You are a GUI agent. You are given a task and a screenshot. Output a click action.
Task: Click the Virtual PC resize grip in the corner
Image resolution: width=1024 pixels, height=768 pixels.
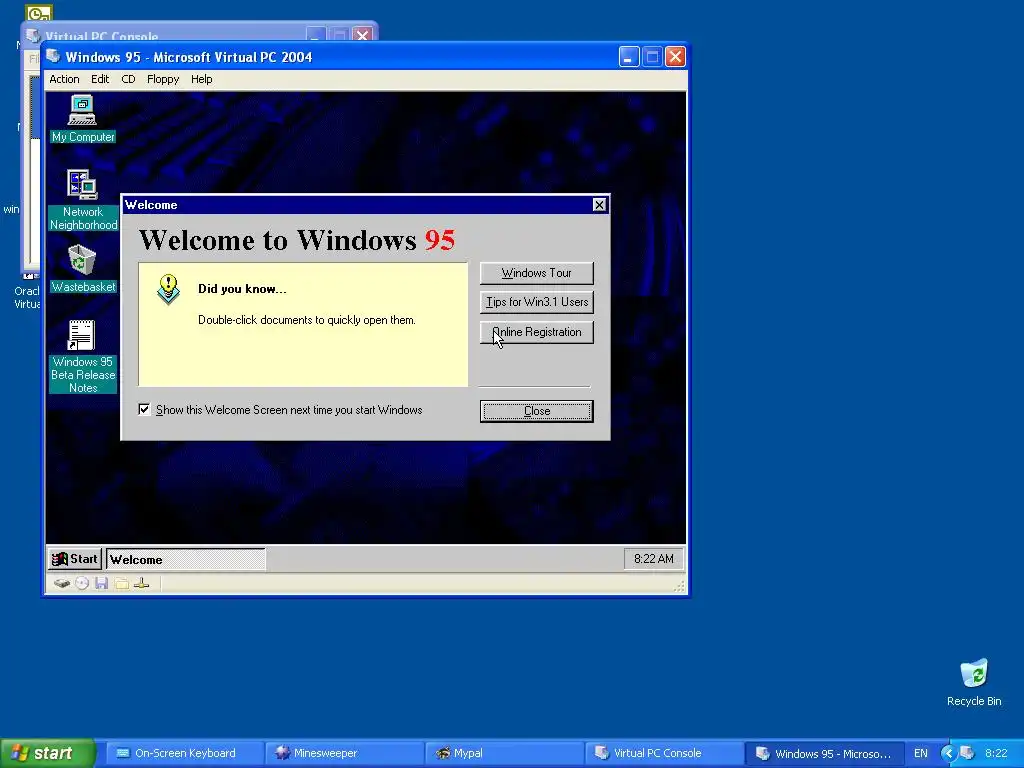coord(679,586)
